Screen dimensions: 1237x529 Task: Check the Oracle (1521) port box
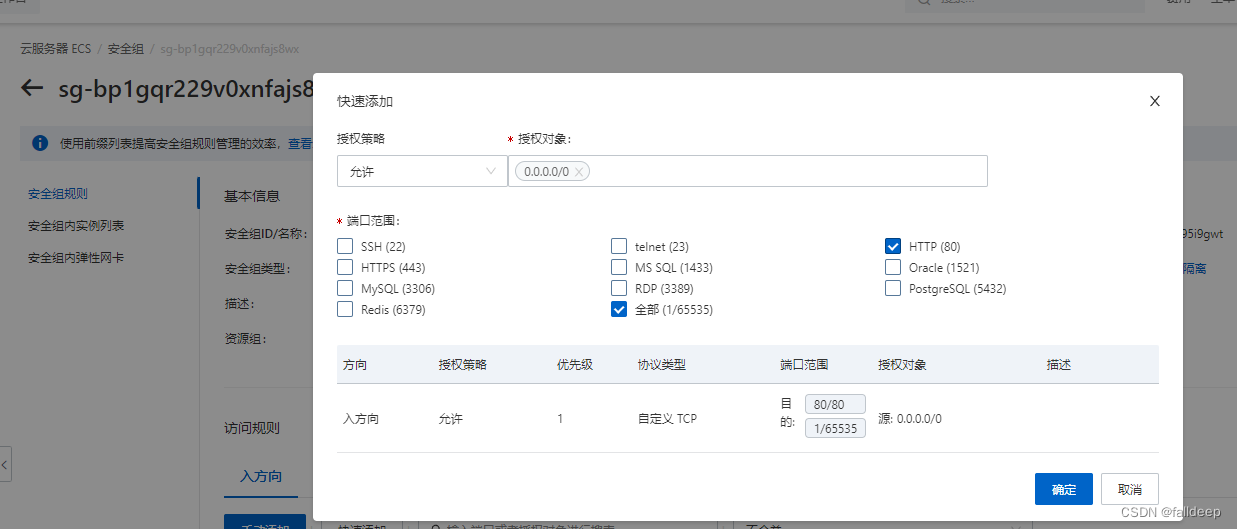point(893,267)
